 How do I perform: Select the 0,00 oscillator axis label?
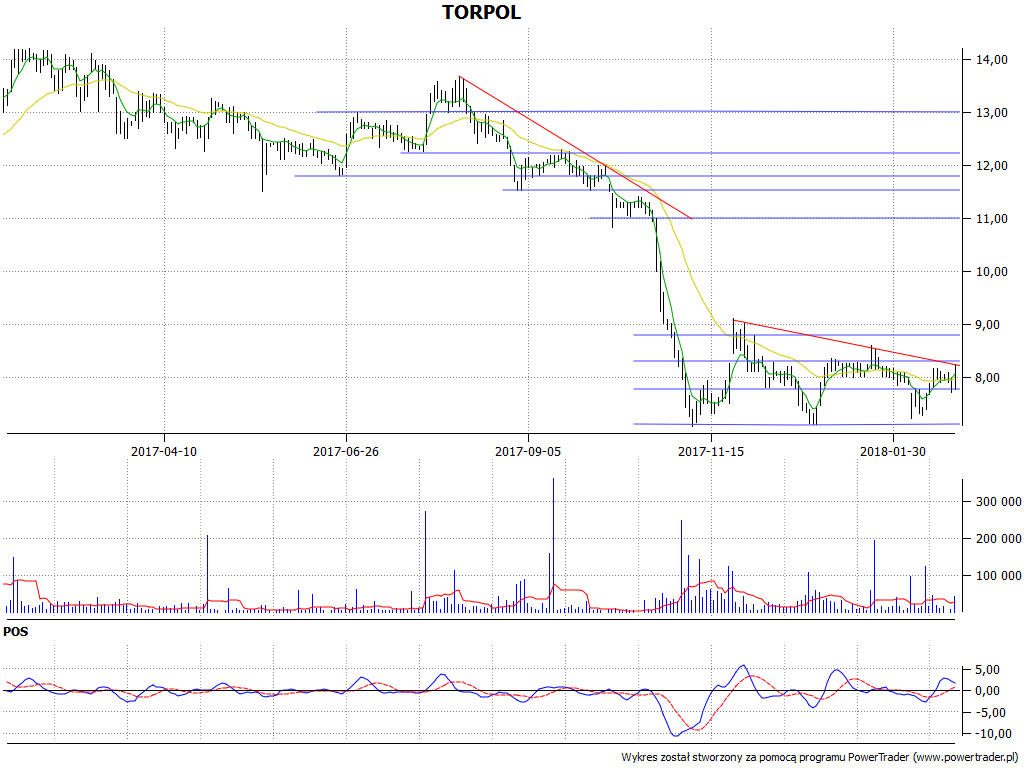tap(987, 691)
